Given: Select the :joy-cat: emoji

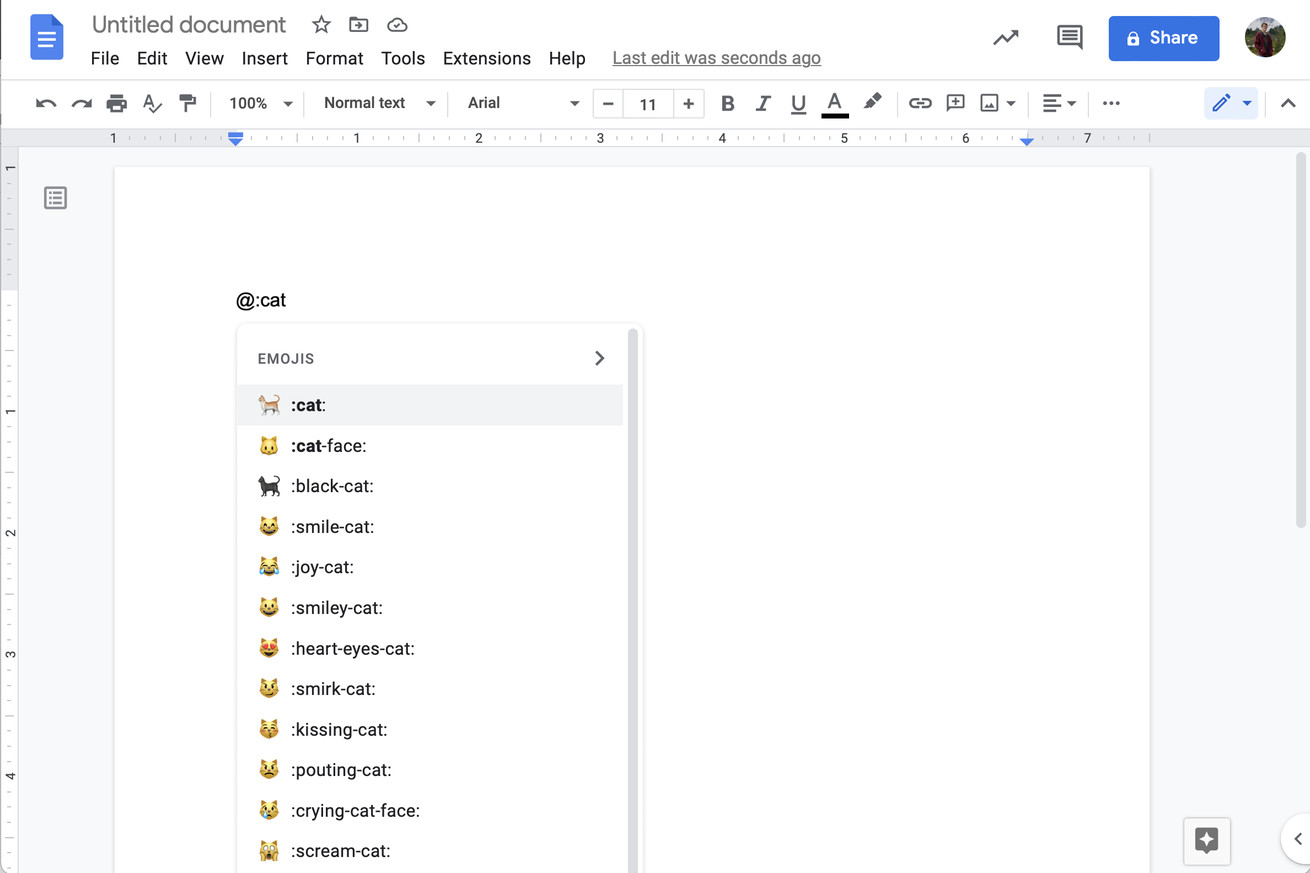Looking at the screenshot, I should 430,567.
